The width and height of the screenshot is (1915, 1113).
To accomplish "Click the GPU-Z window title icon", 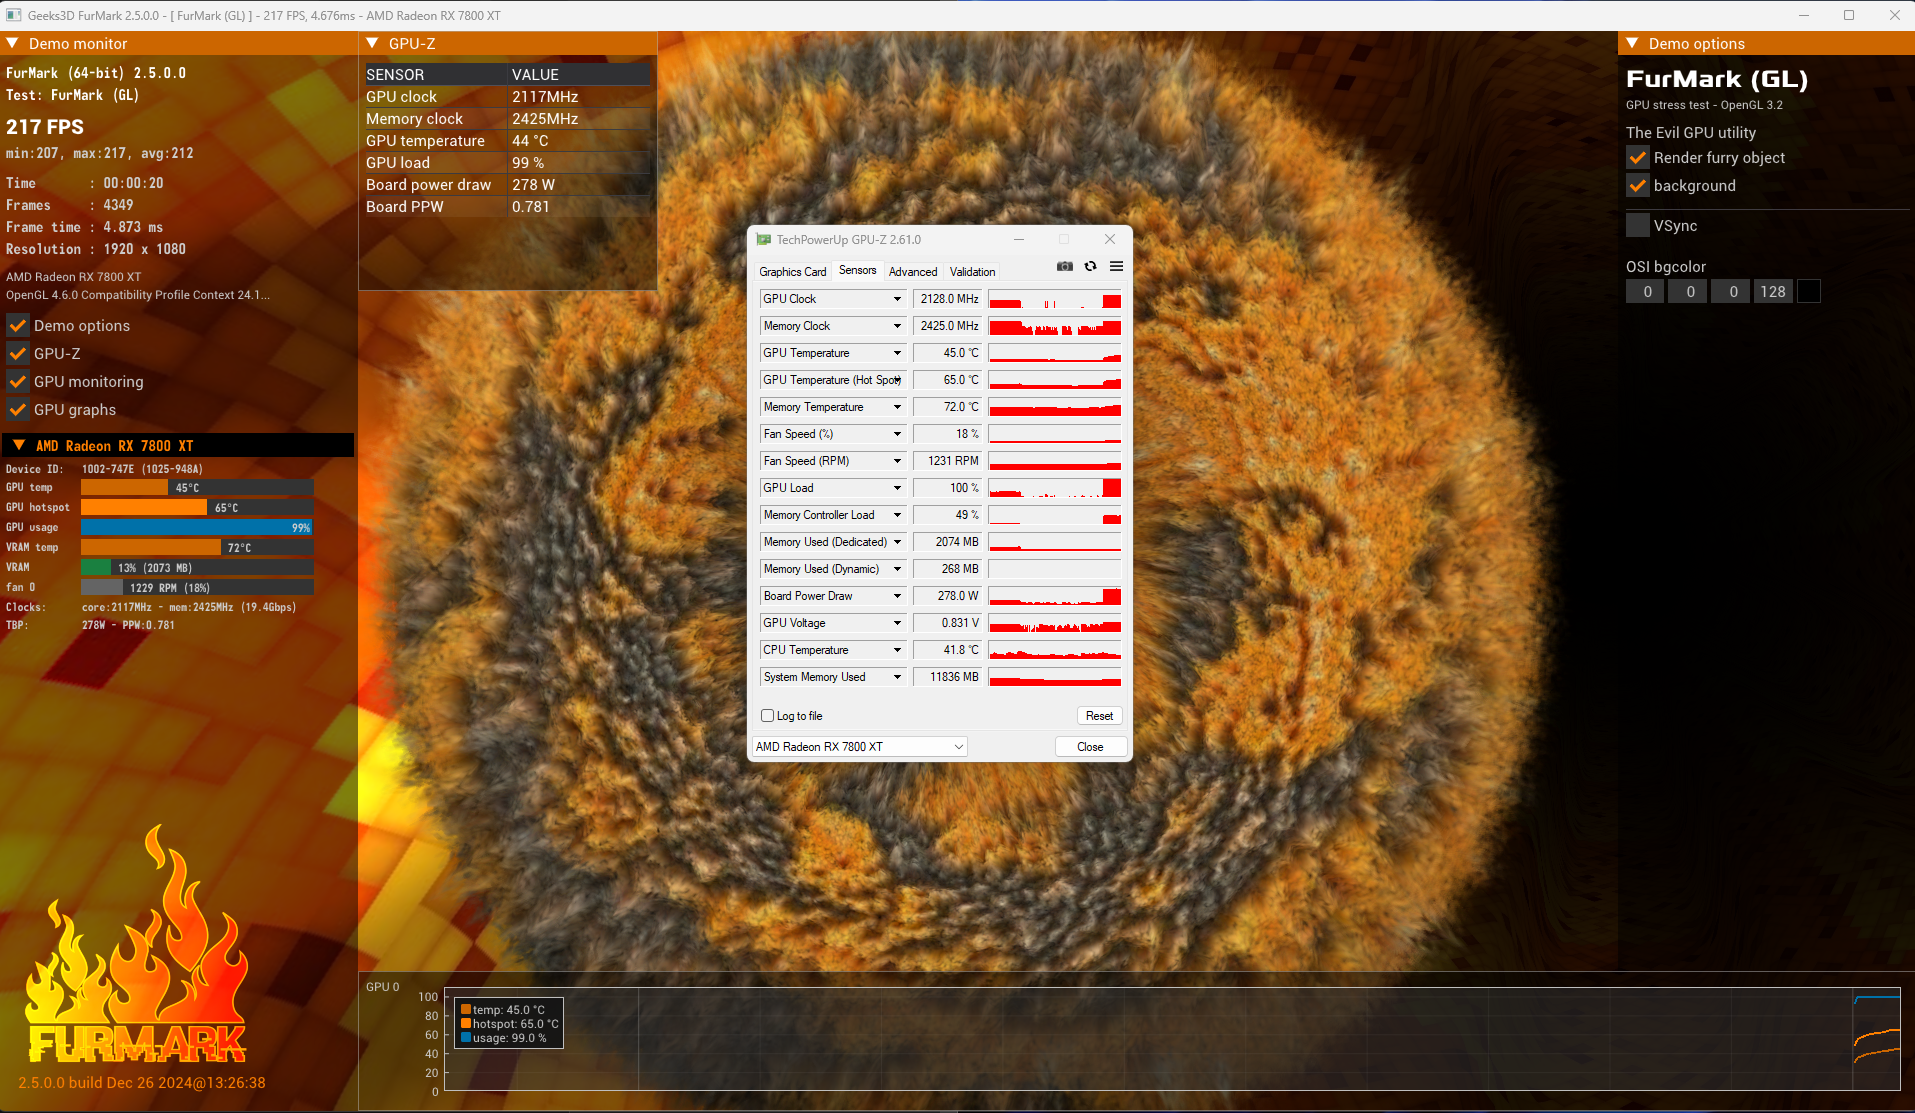I will (764, 240).
